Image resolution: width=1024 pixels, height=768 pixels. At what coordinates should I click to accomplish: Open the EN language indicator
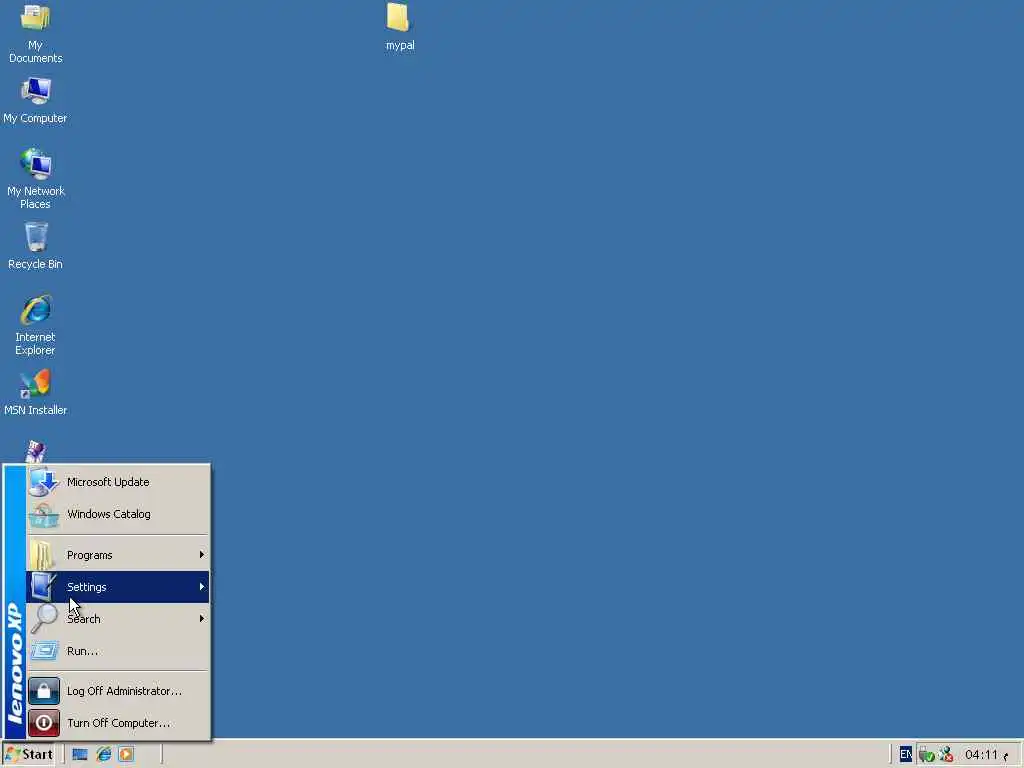[x=905, y=754]
